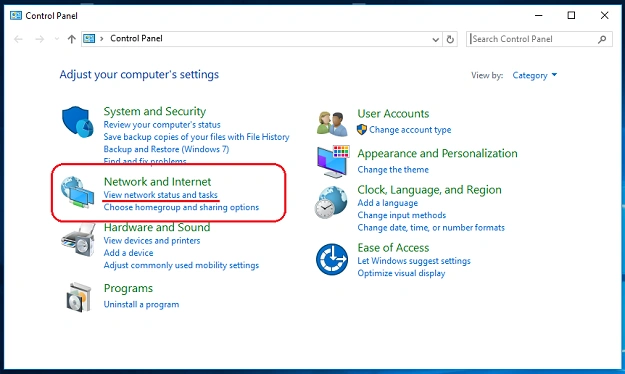
Task: Open Adjust commonly used mobility settings
Action: (181, 265)
